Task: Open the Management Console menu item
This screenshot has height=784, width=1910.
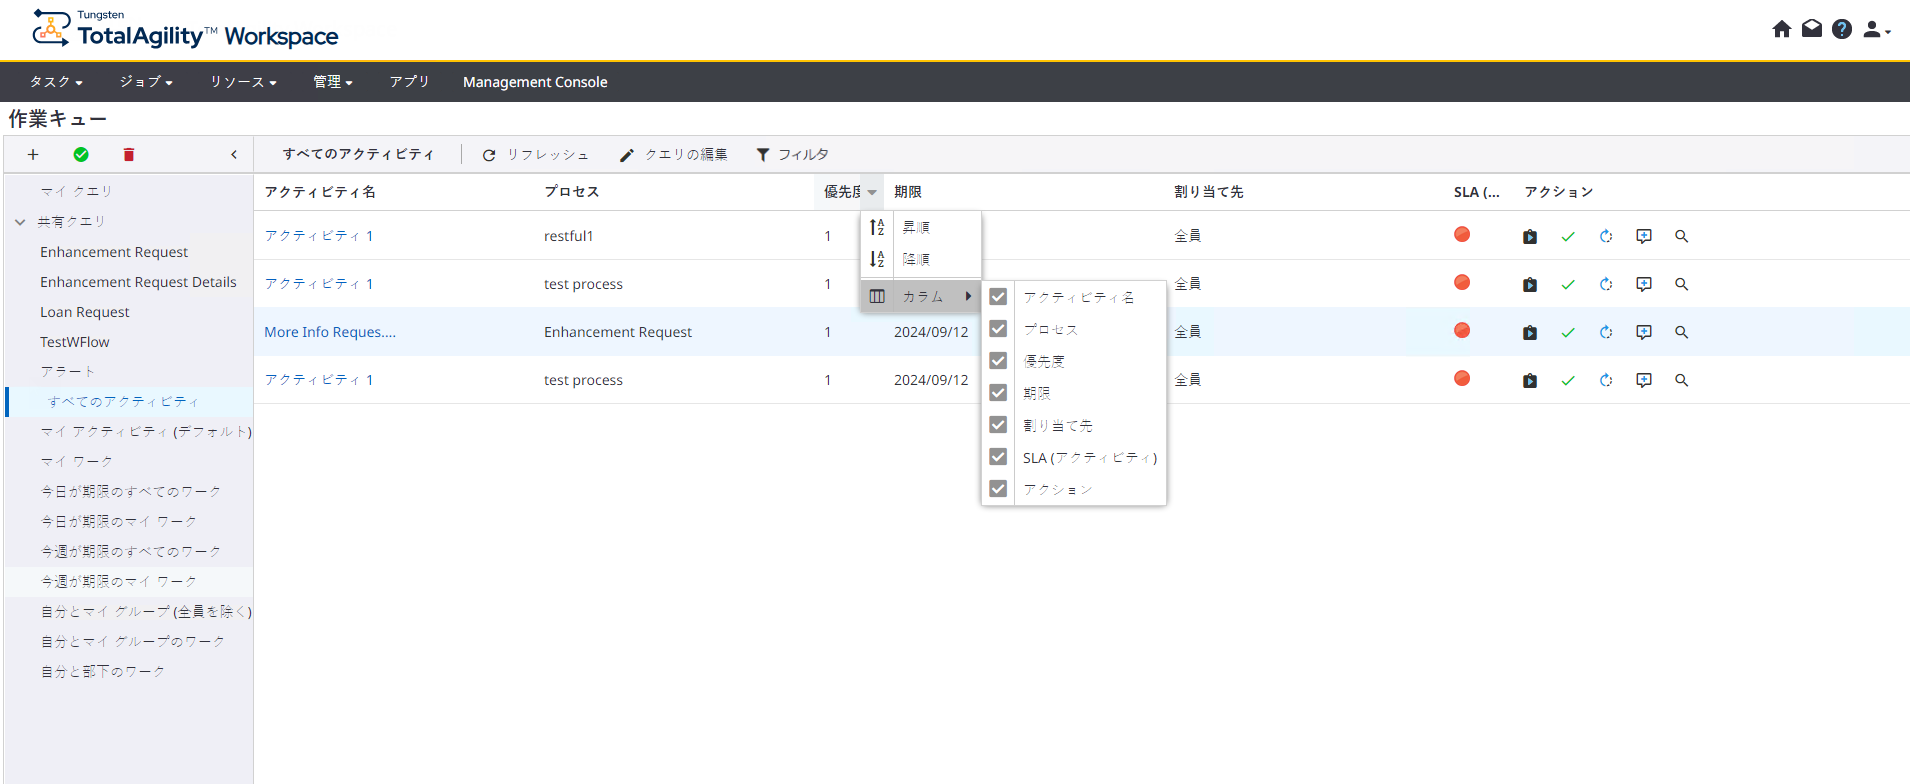Action: [x=535, y=82]
